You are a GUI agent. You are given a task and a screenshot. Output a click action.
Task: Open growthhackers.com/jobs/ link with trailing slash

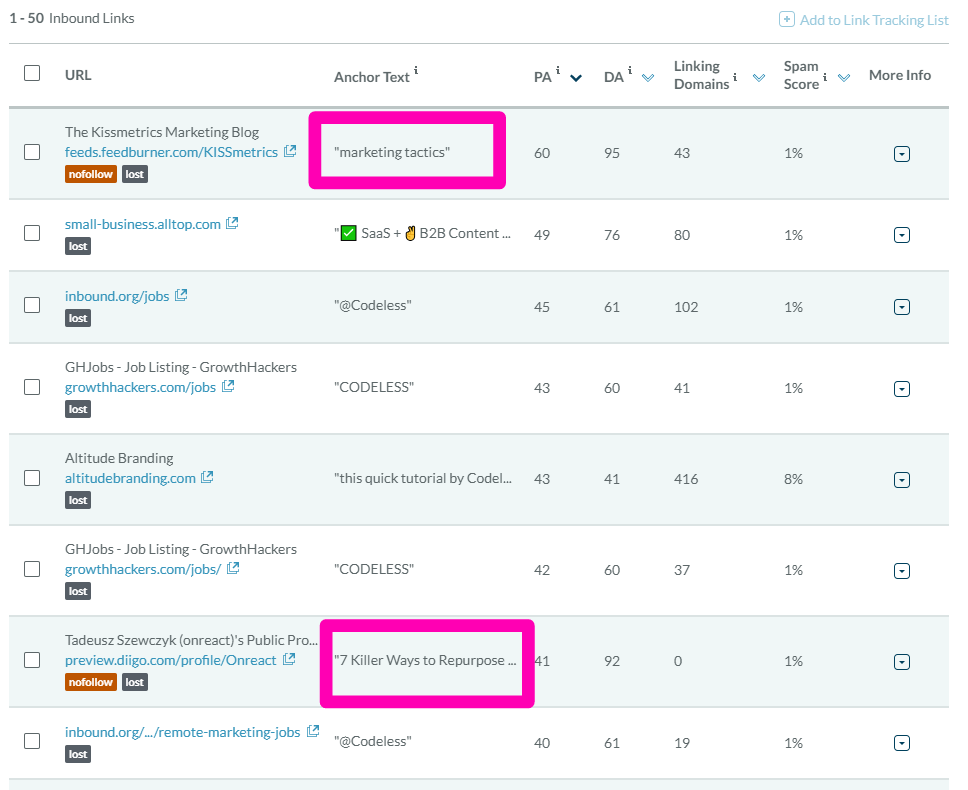coord(143,569)
